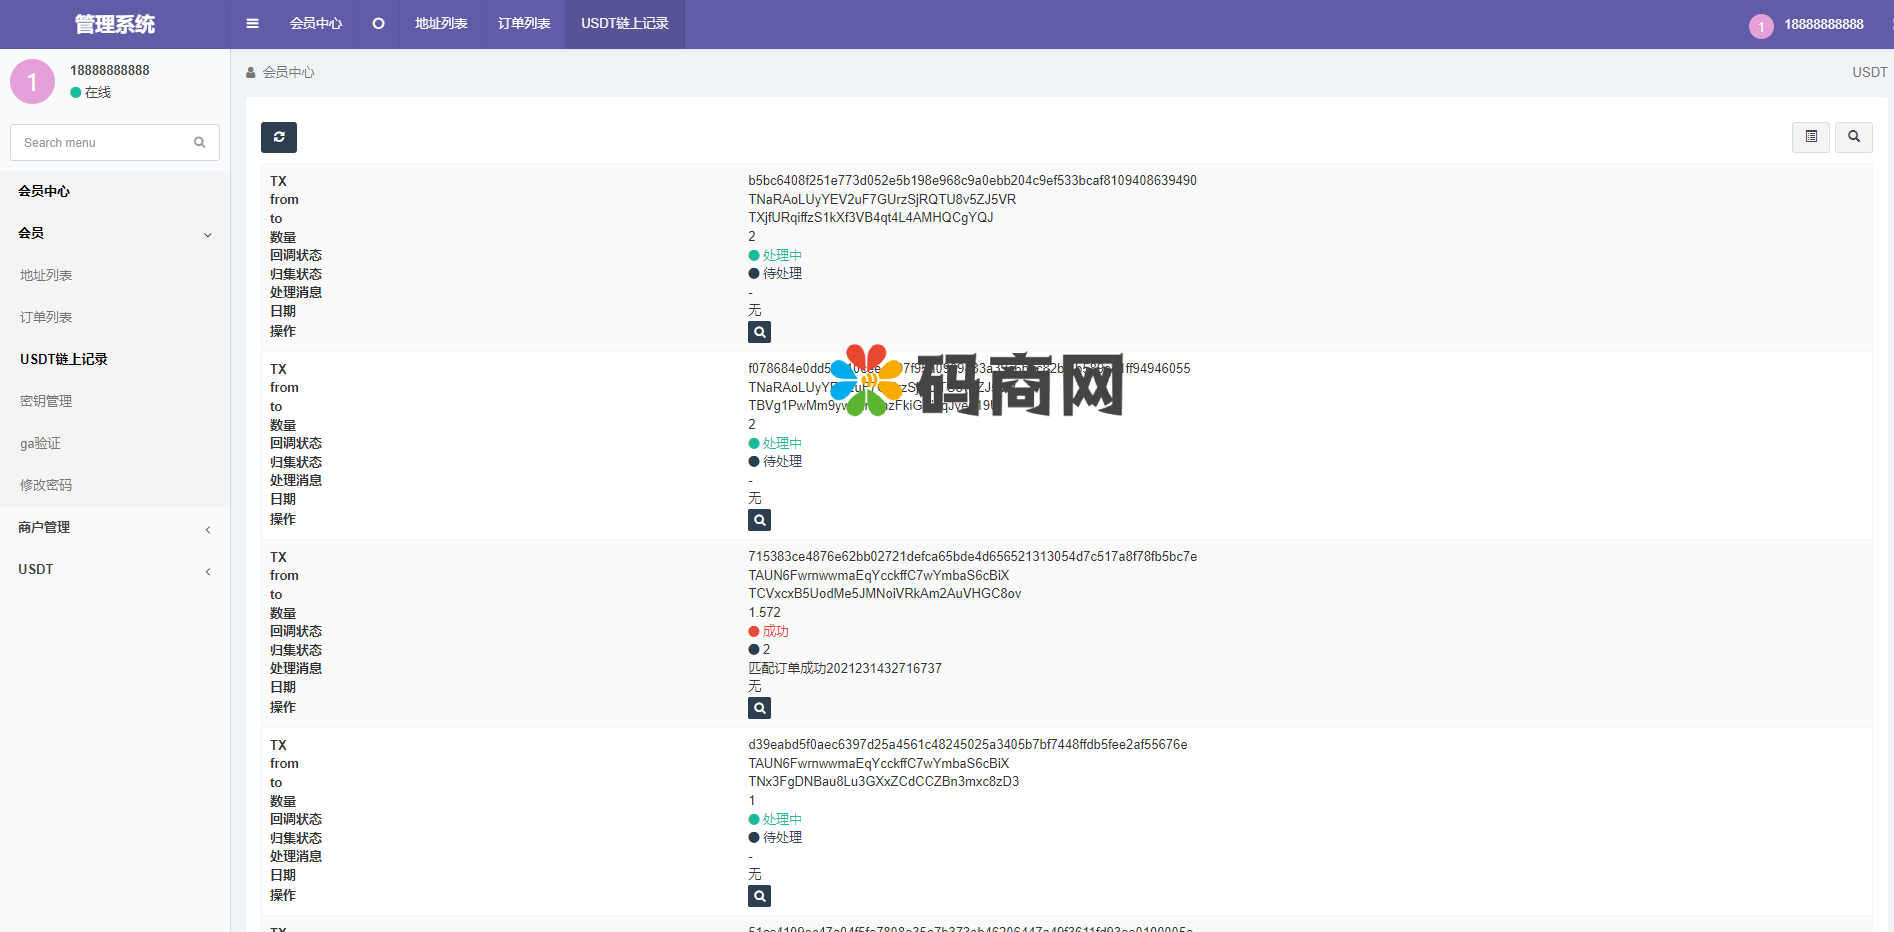Image resolution: width=1894 pixels, height=932 pixels.
Task: Open detail magnifier for transaction 715383ce4876
Action: (x=759, y=708)
